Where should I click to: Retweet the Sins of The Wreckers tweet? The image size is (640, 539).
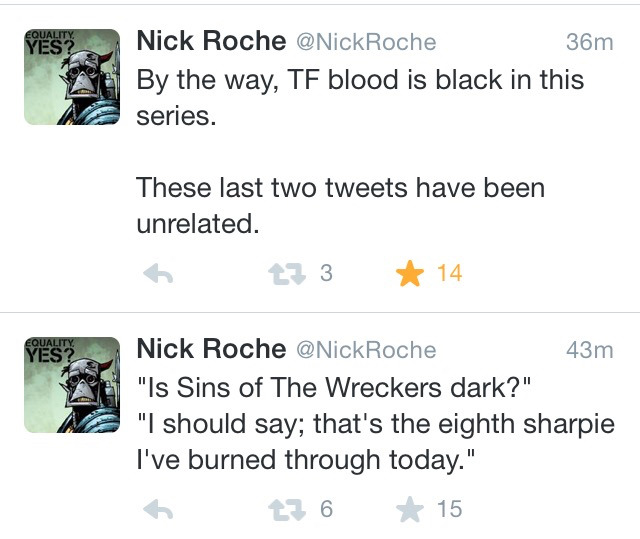(x=287, y=510)
